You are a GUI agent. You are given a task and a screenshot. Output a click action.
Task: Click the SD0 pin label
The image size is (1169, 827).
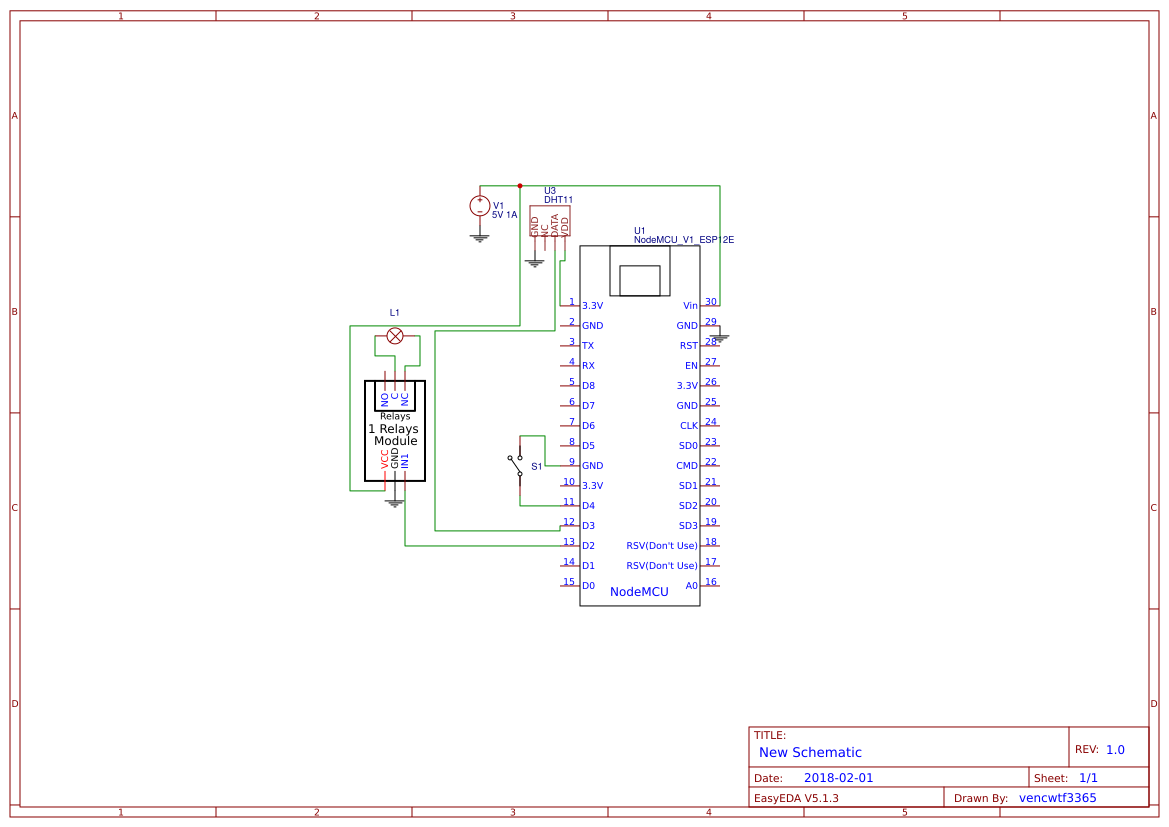tap(688, 446)
